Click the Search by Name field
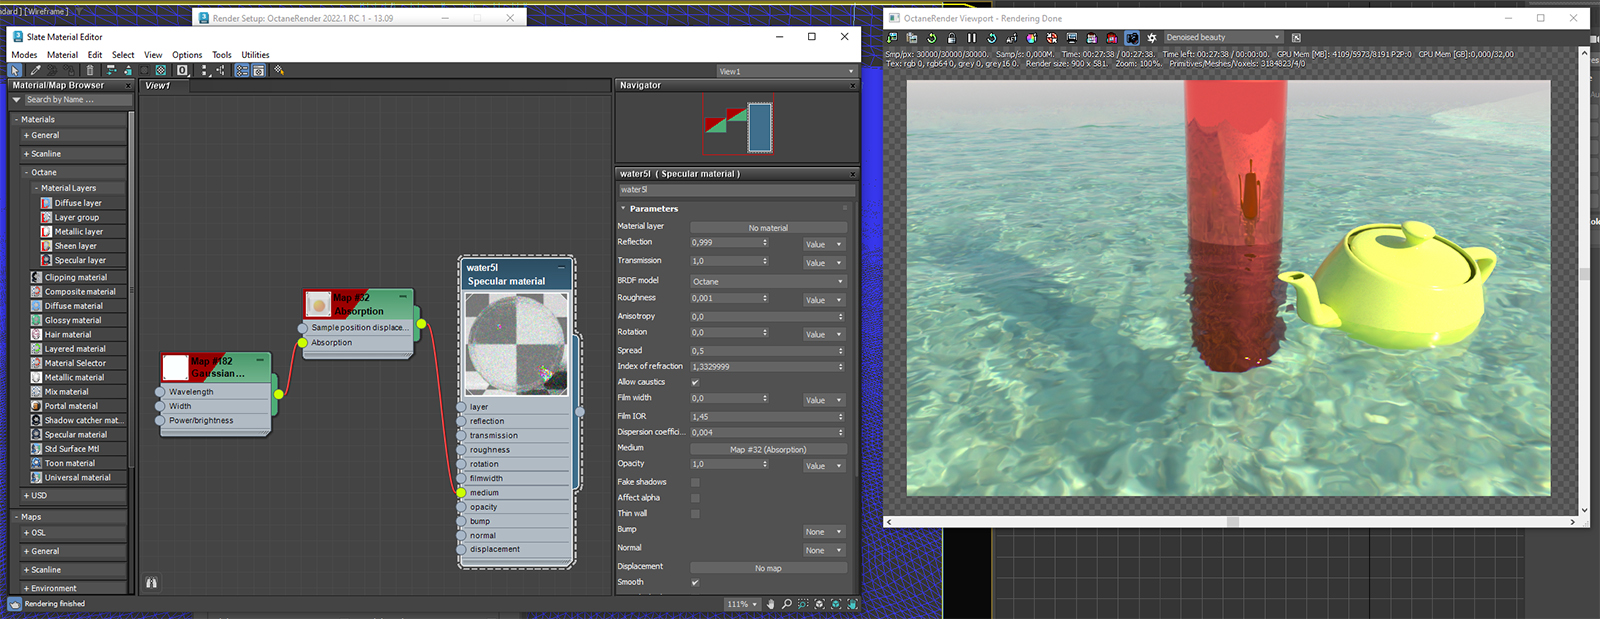Viewport: 1600px width, 619px height. tap(78, 100)
